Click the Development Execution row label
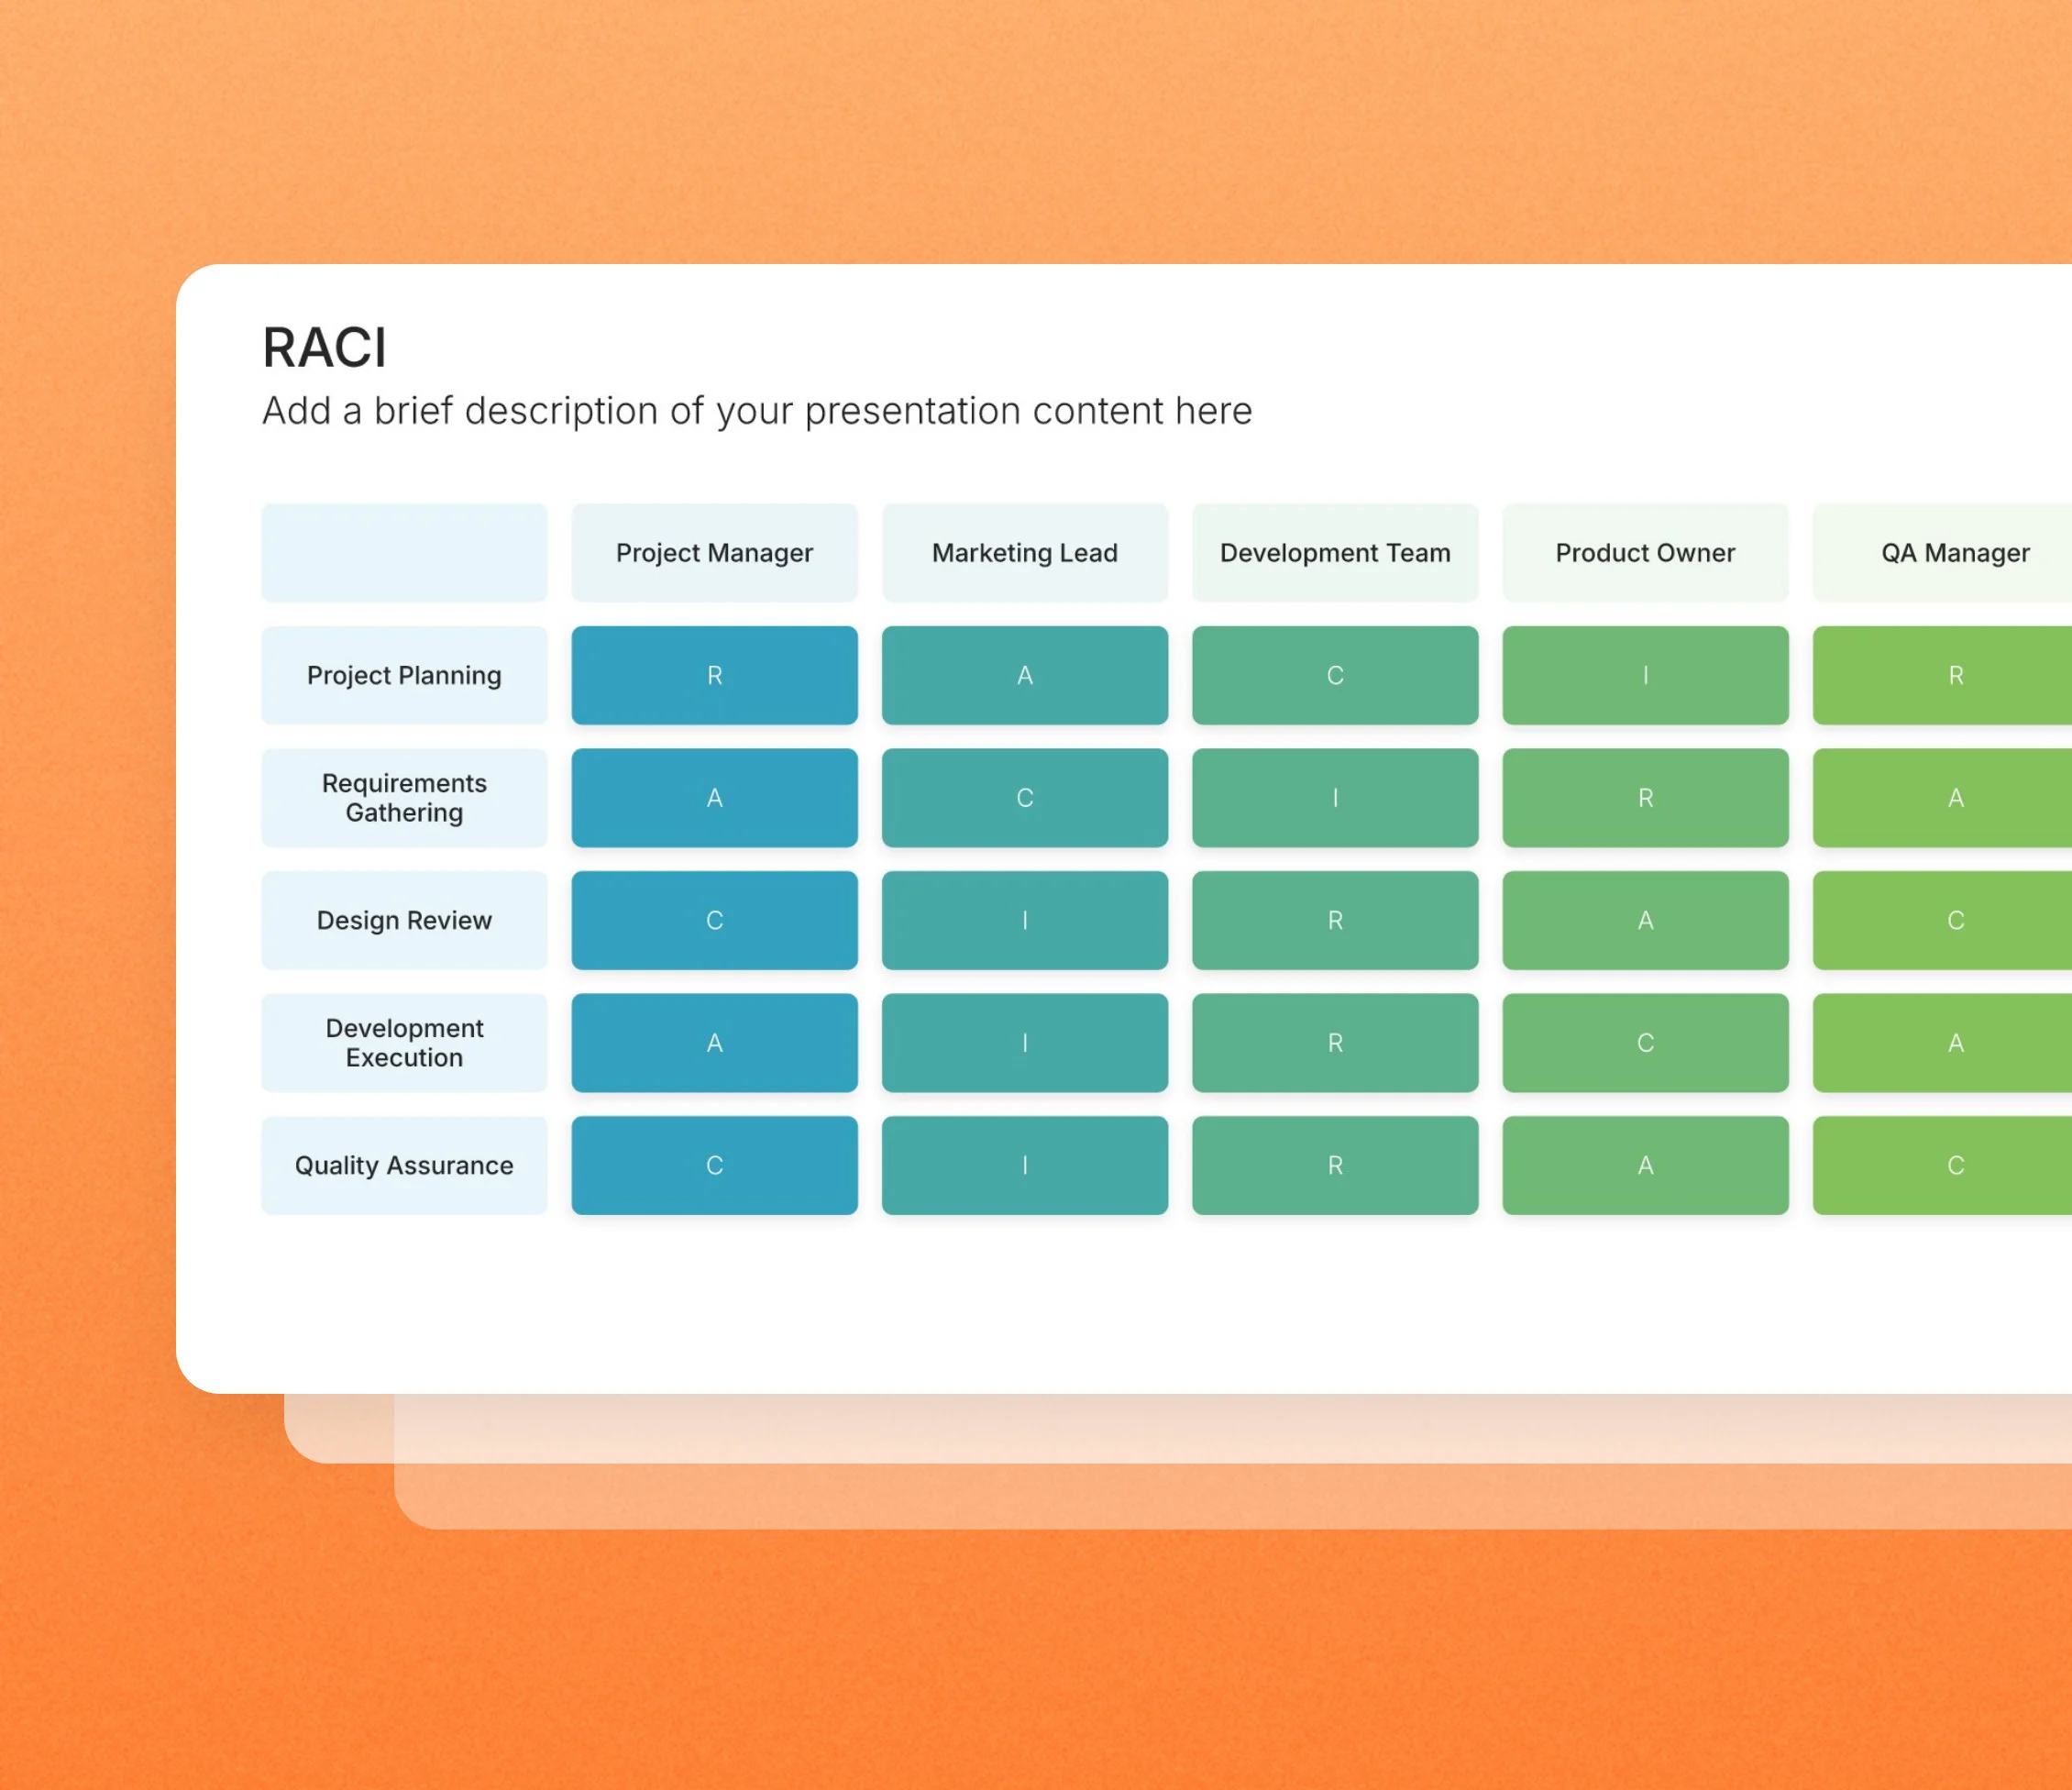 click(404, 1043)
